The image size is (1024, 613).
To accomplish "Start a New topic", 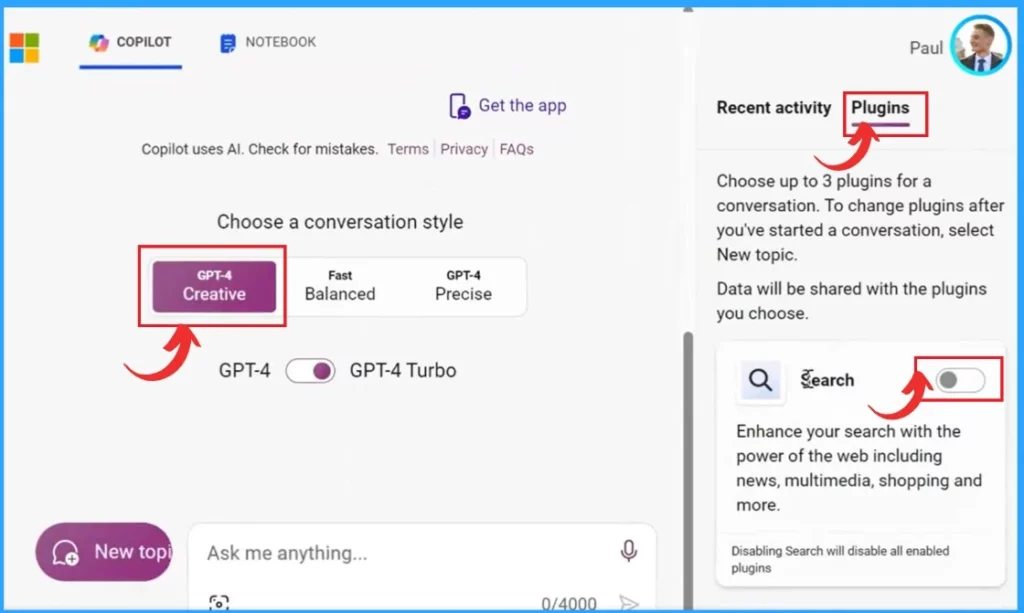I will pyautogui.click(x=104, y=552).
